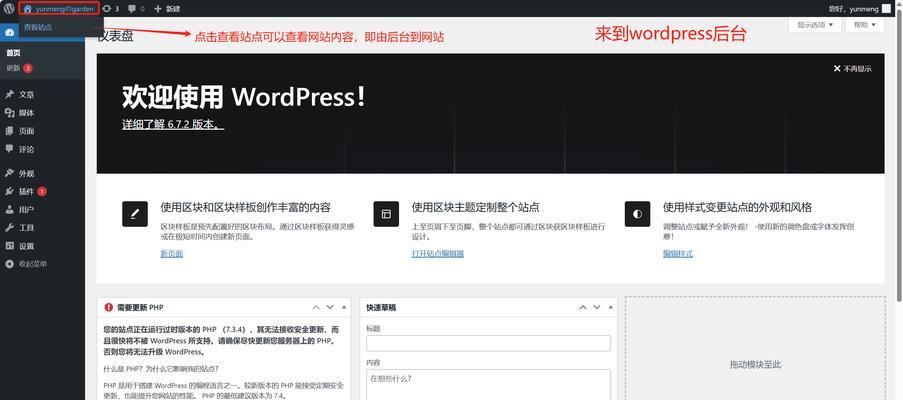
Task: Open 查看站点 from the site dropdown
Action: coord(38,27)
